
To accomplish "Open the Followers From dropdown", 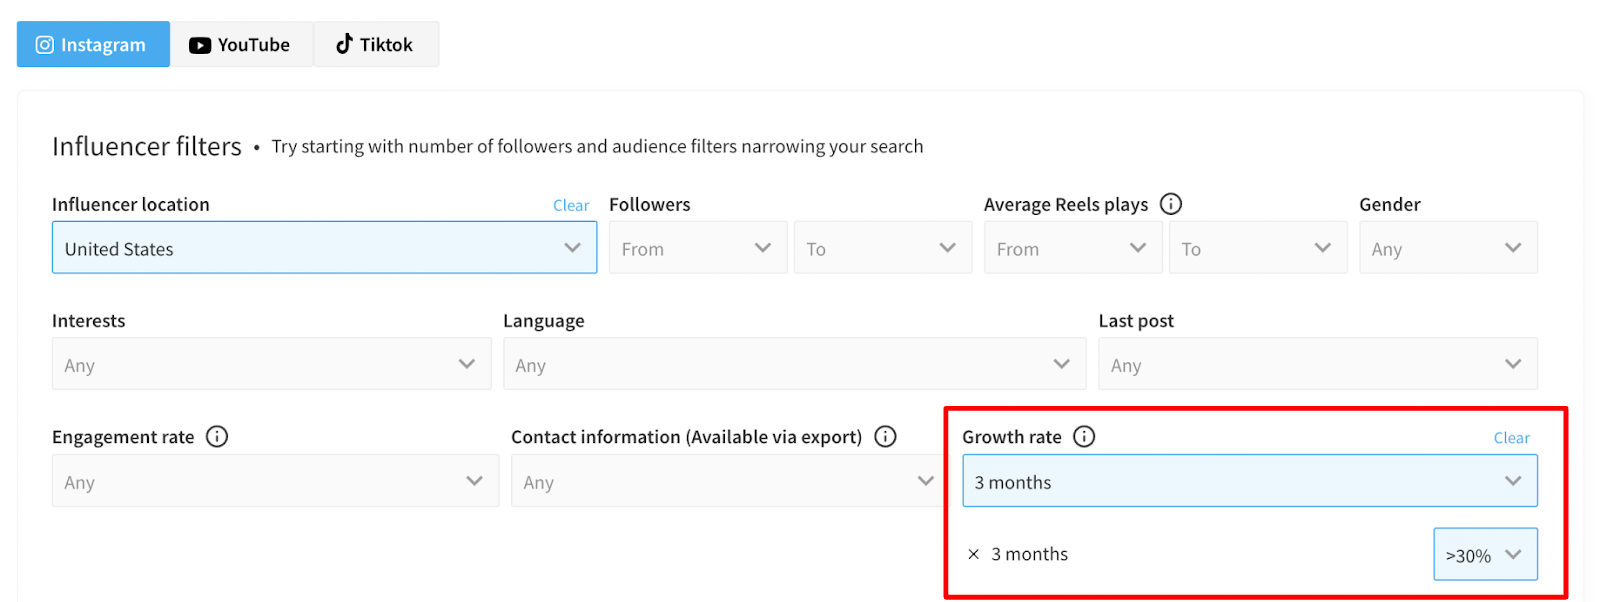I will [x=698, y=248].
